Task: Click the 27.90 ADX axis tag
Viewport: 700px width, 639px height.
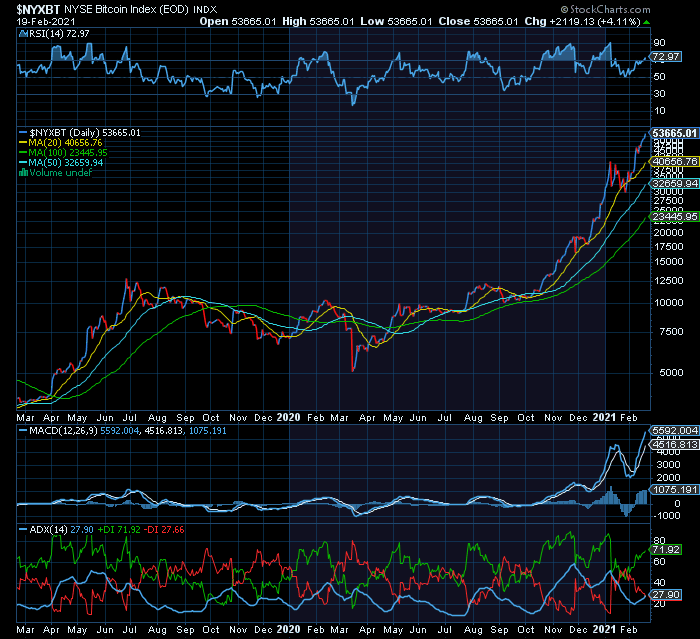Action: tap(664, 595)
